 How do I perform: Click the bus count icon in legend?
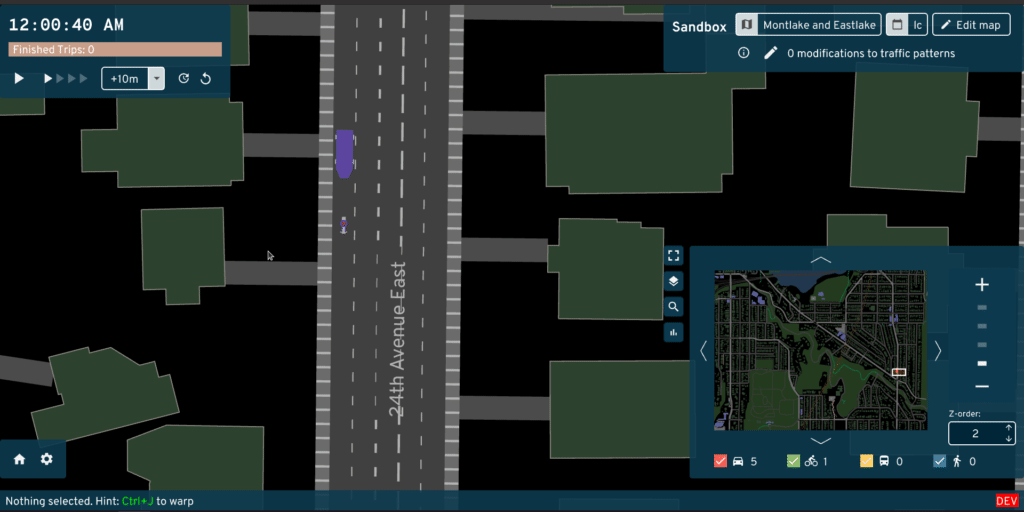[x=884, y=462]
